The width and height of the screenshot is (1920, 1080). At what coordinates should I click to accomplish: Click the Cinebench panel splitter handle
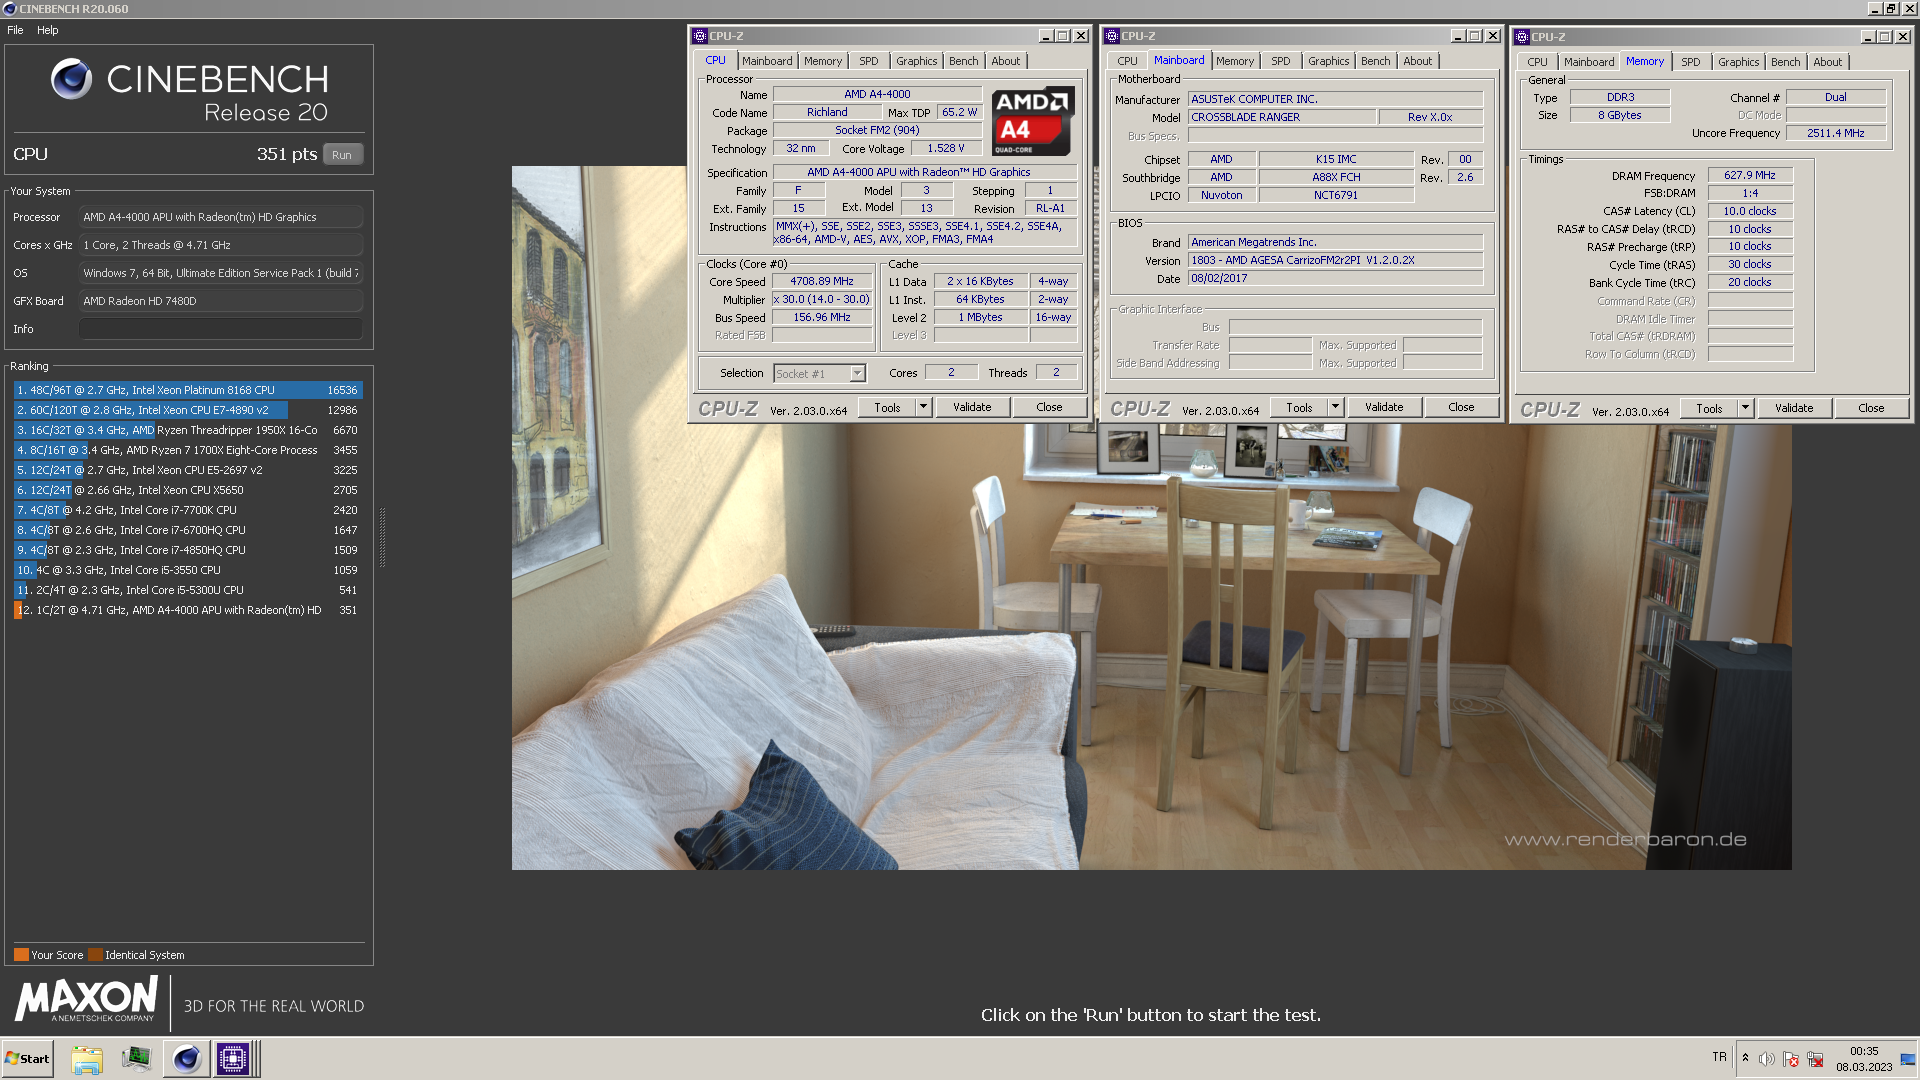(382, 537)
